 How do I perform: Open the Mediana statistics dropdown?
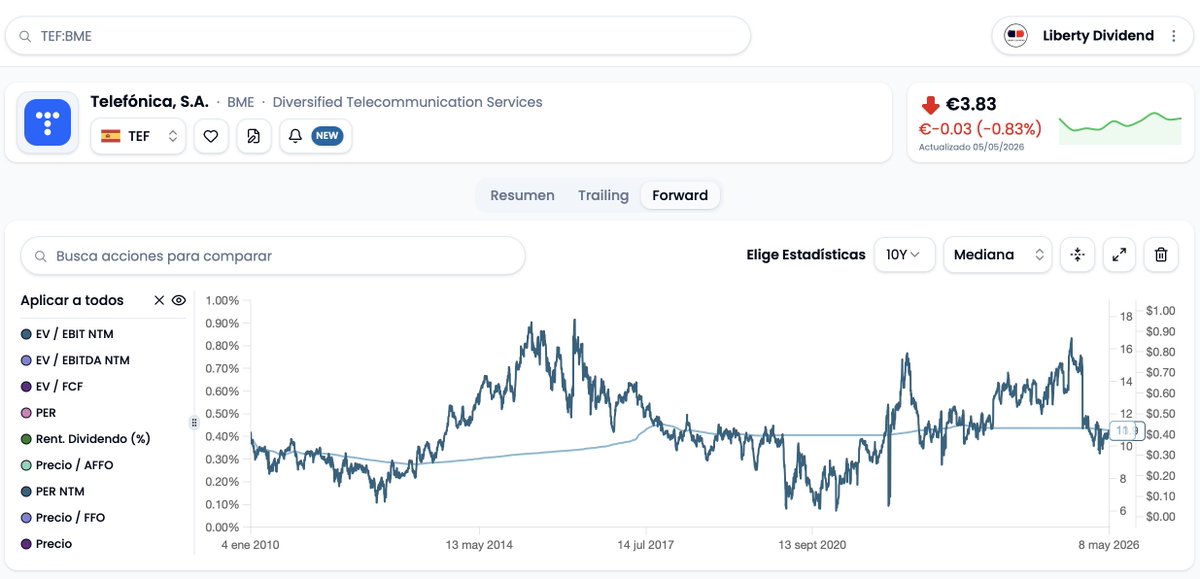pyautogui.click(x=997, y=255)
